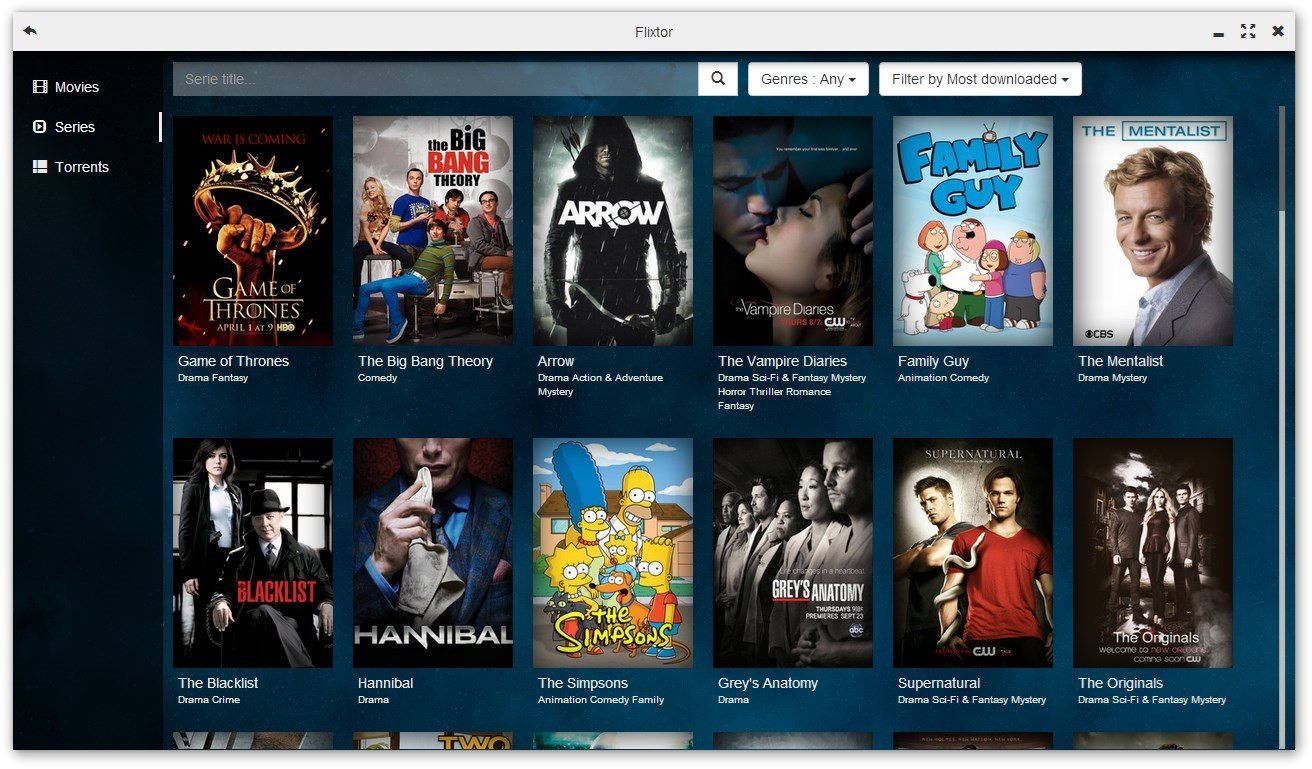Screen dimensions: 1312x769
Task: Focus the Serie title search field
Action: pyautogui.click(x=435, y=79)
